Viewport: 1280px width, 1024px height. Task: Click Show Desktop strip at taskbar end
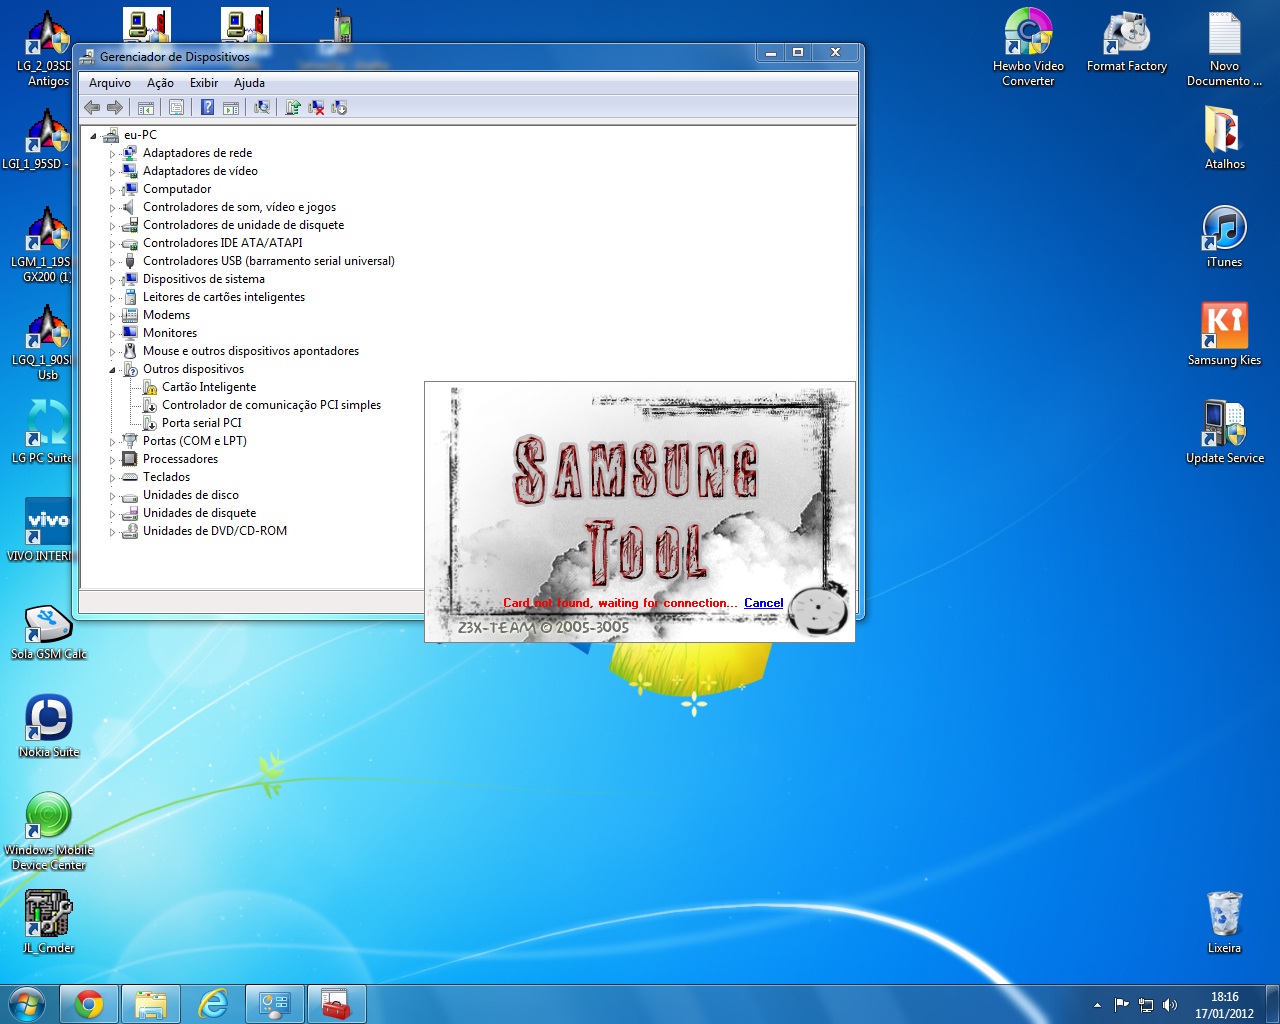point(1272,1004)
